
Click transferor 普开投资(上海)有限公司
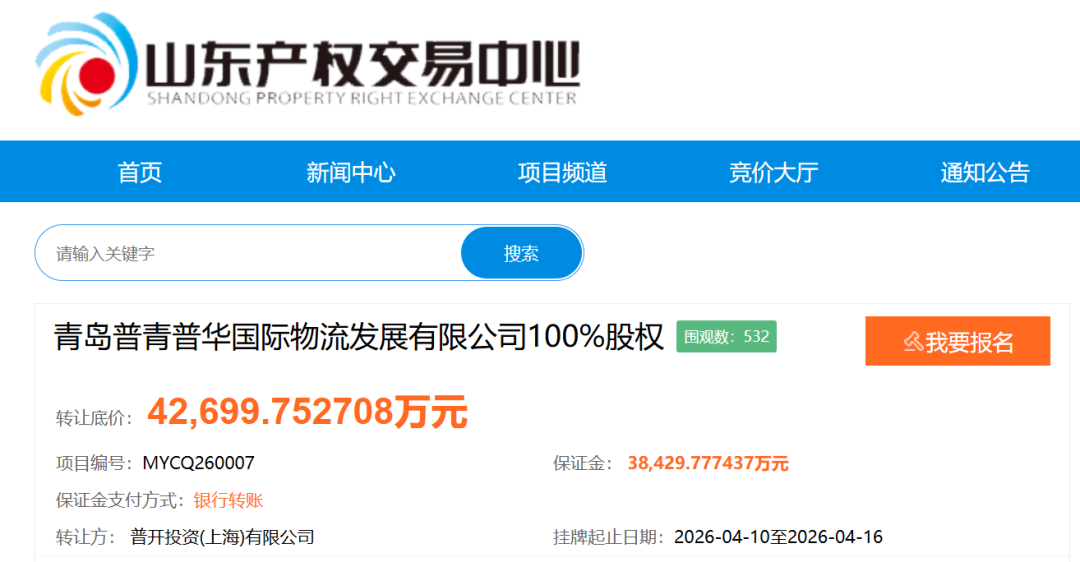[x=222, y=537]
